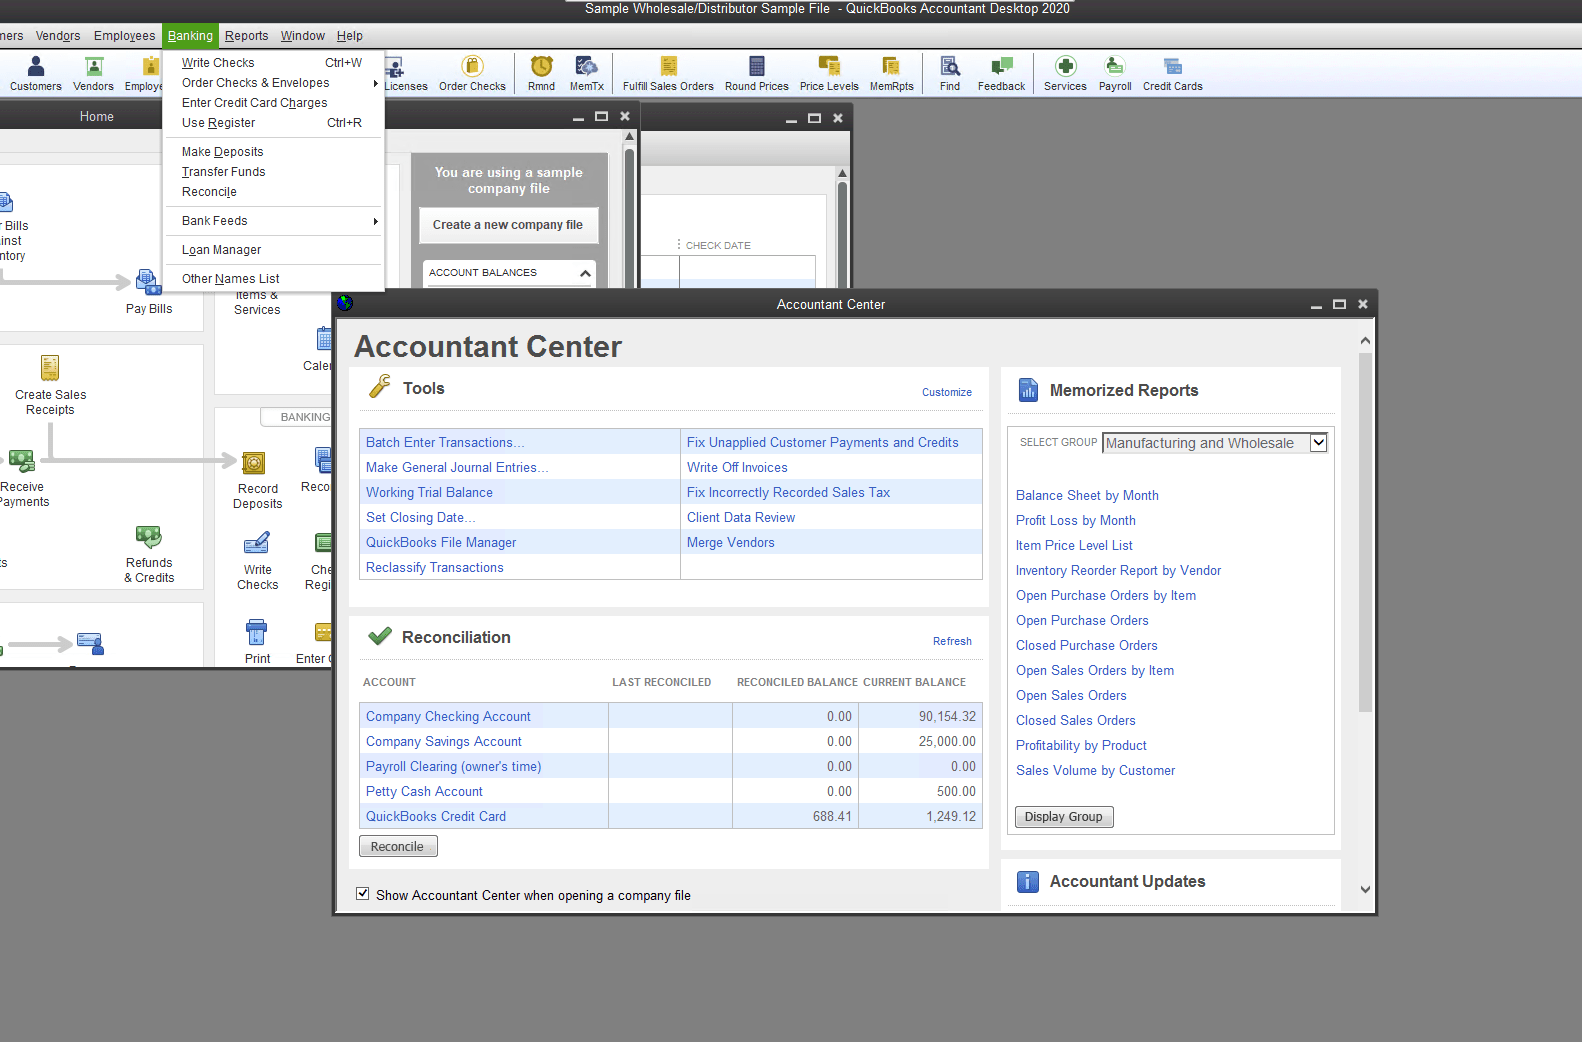The image size is (1582, 1042).
Task: Click the Refresh link in Reconciliation
Action: (952, 641)
